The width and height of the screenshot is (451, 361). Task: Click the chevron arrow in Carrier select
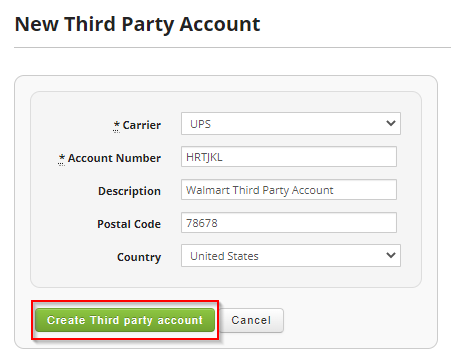[391, 123]
